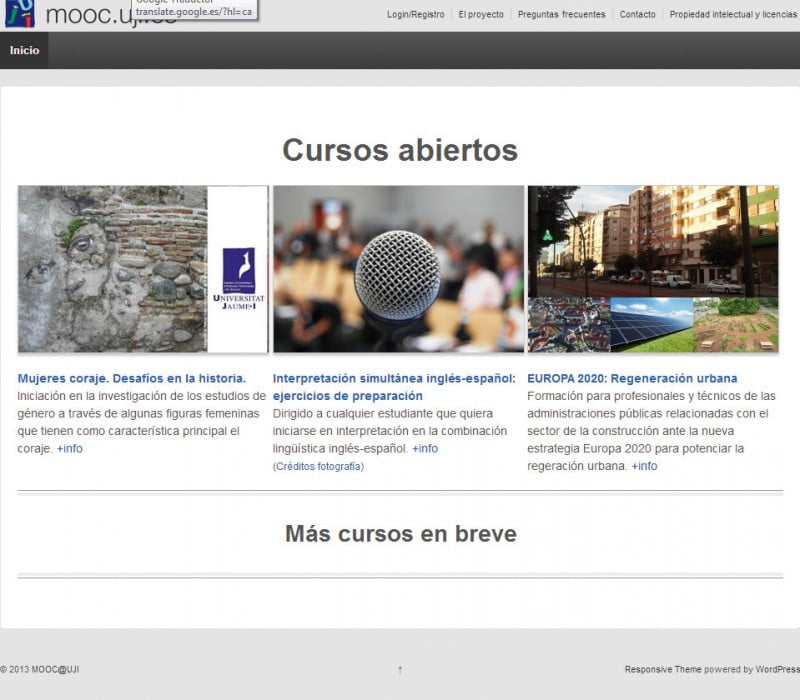This screenshot has height=700, width=800.
Task: Open the El proyecto menu item
Action: coord(481,15)
